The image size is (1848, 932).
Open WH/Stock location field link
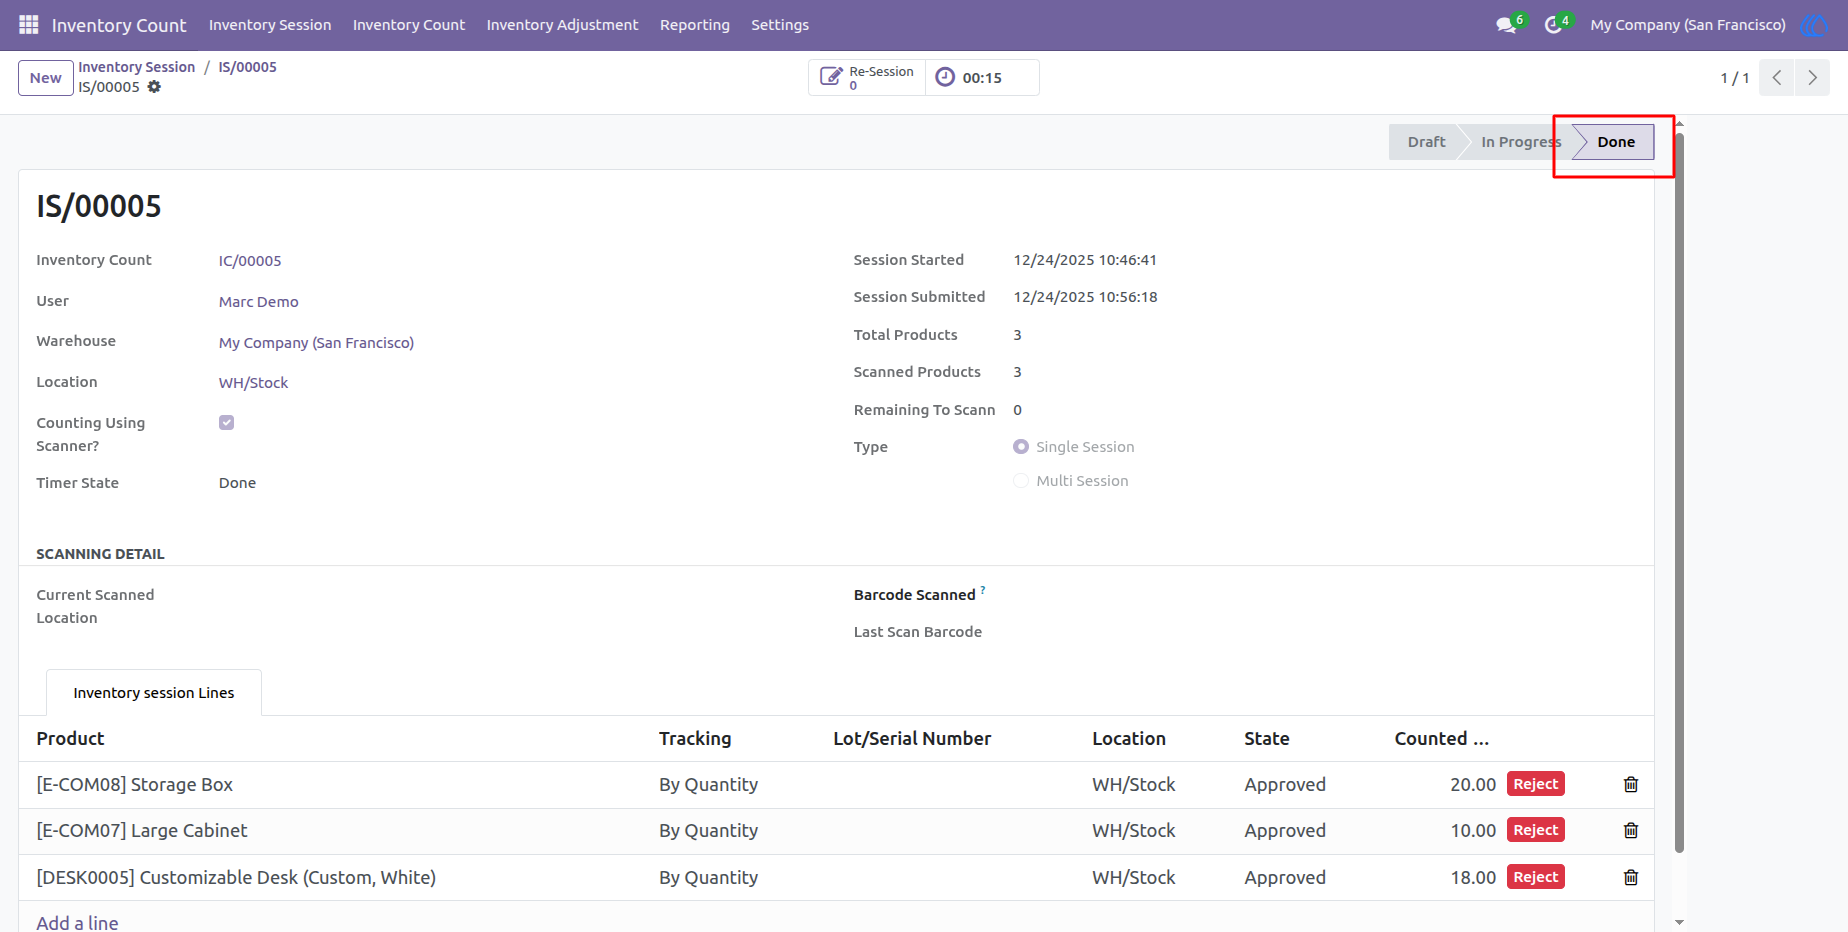pos(253,383)
